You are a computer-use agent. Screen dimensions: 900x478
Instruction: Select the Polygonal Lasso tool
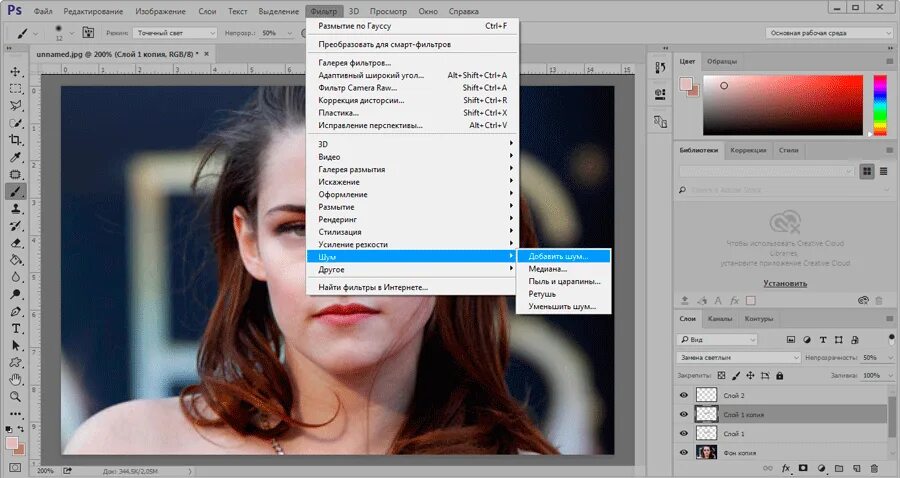15,106
